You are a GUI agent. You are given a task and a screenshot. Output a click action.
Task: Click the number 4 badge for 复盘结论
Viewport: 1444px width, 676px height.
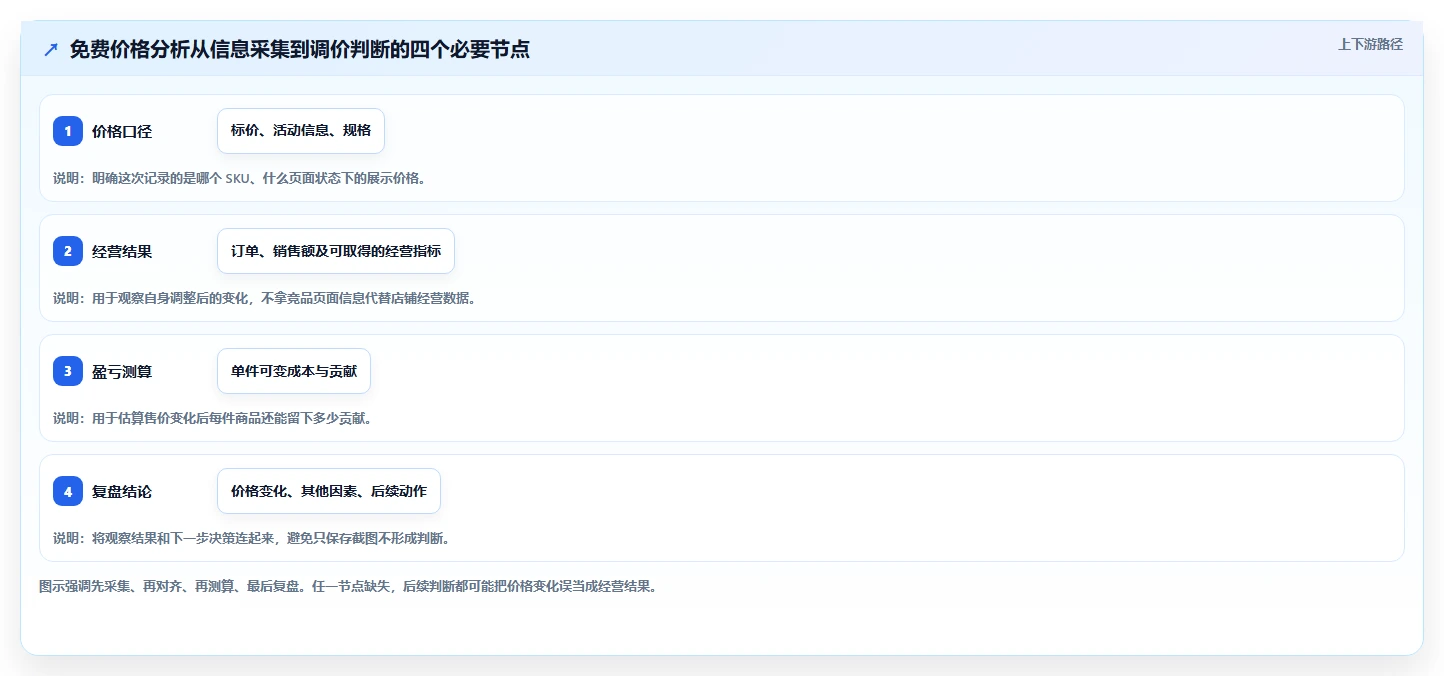click(68, 491)
